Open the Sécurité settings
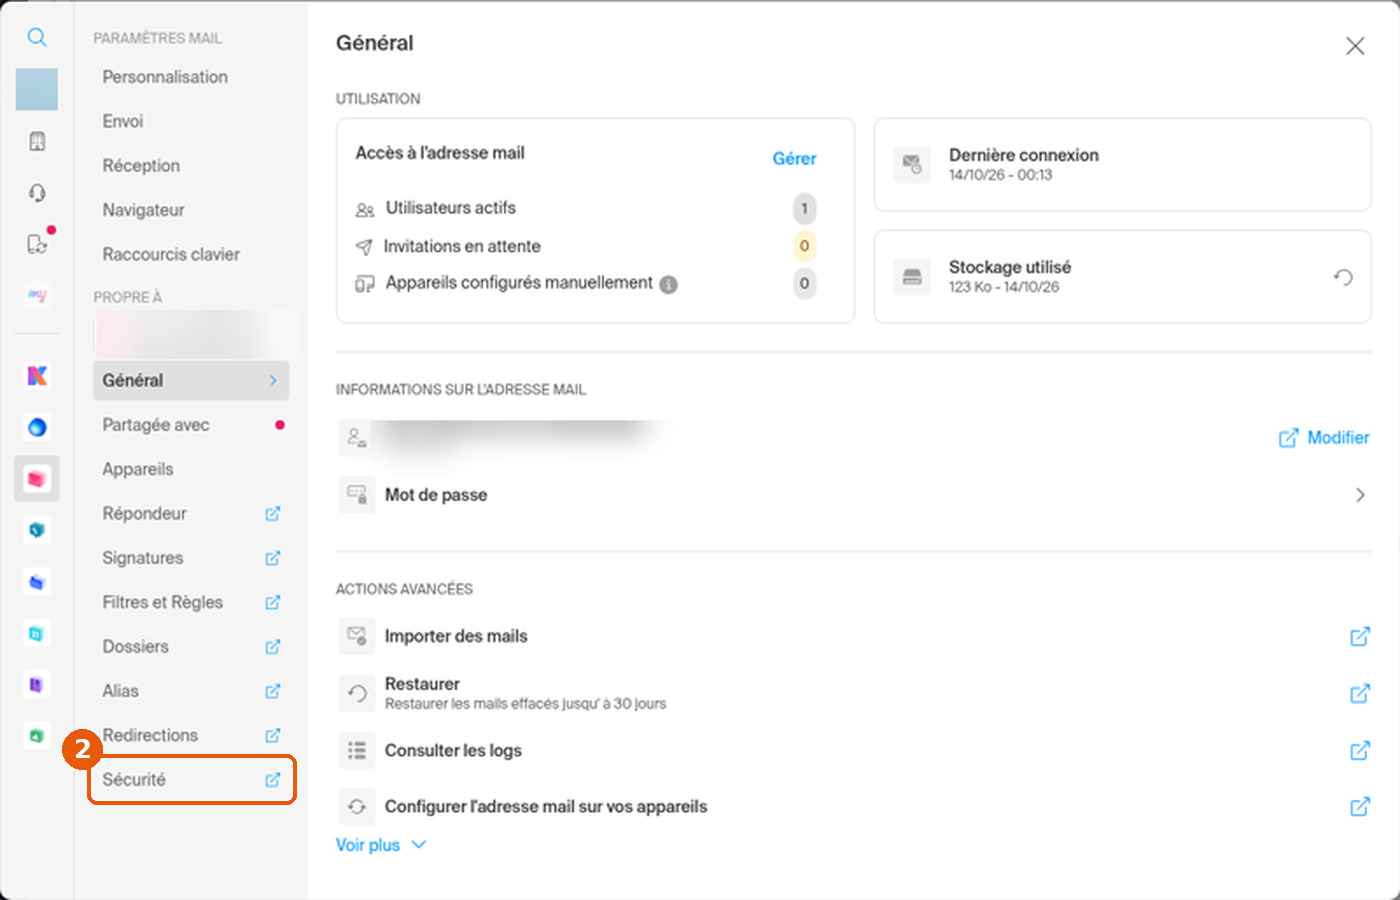 click(x=191, y=780)
